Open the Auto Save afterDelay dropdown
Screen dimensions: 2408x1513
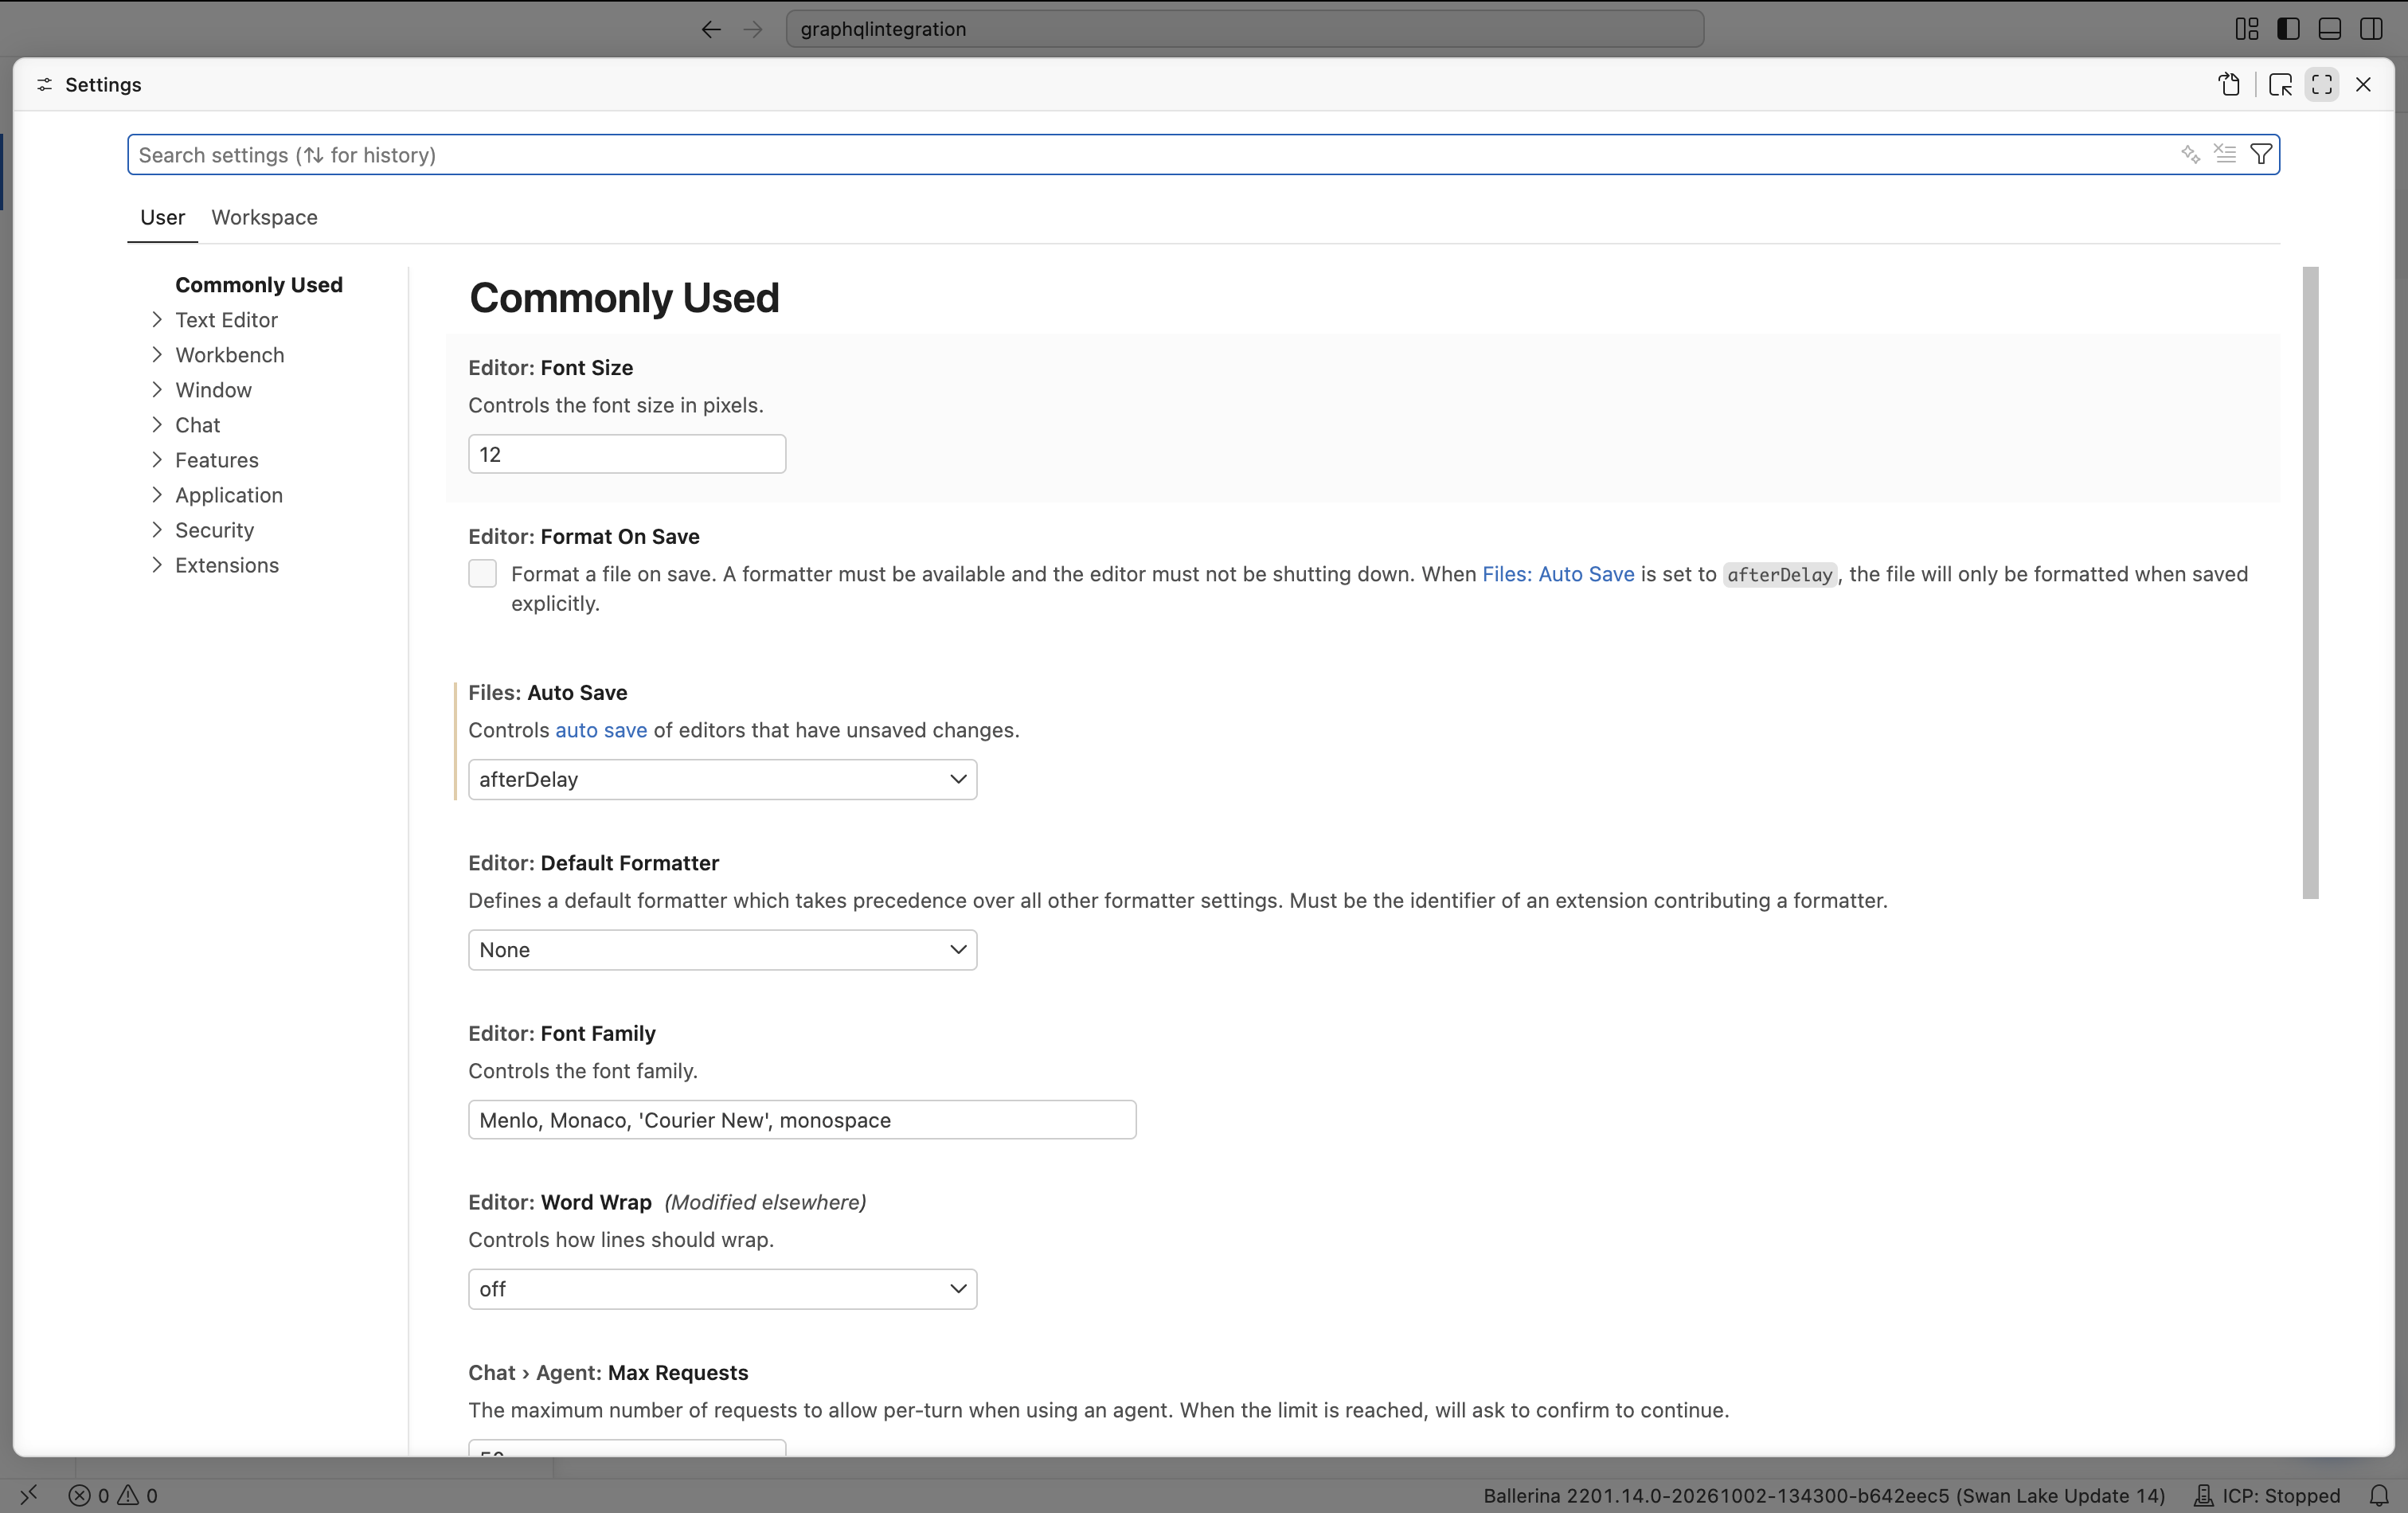pos(722,779)
